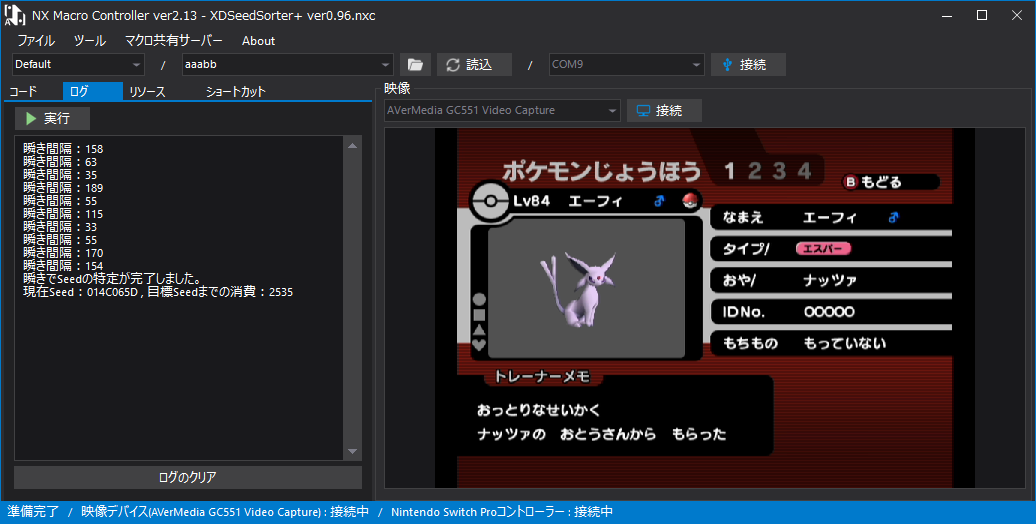This screenshot has width=1036, height=524.
Task: Close the NX Macro Controller window
Action: pyautogui.click(x=1017, y=15)
